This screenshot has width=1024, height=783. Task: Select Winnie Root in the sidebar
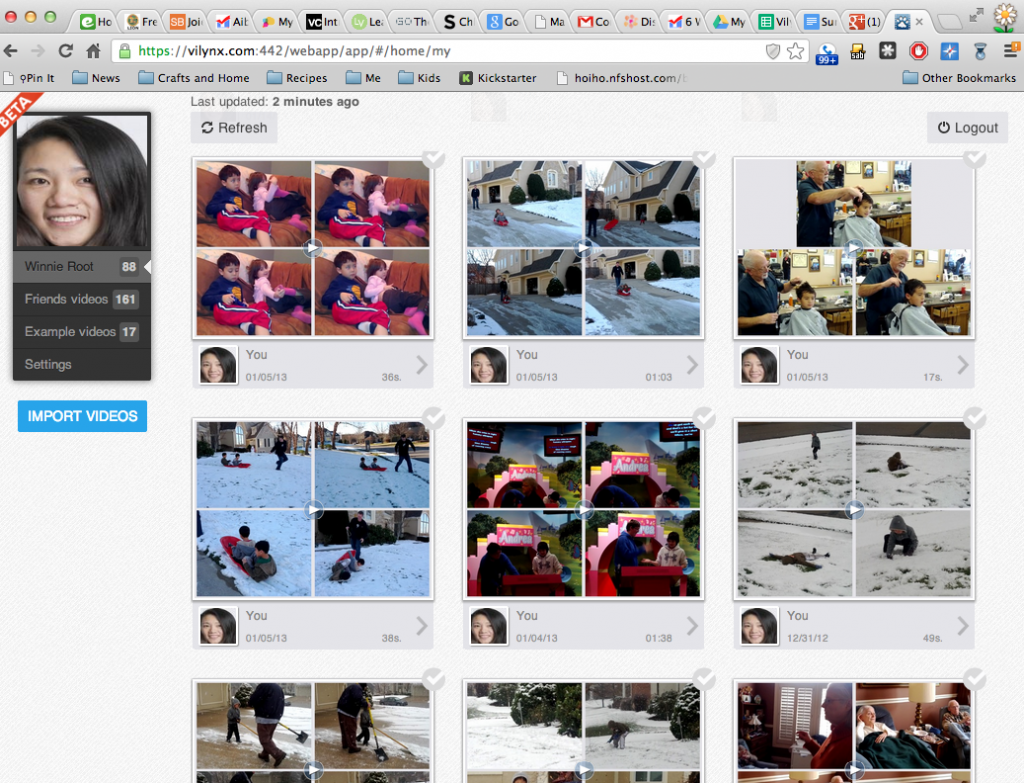click(82, 266)
